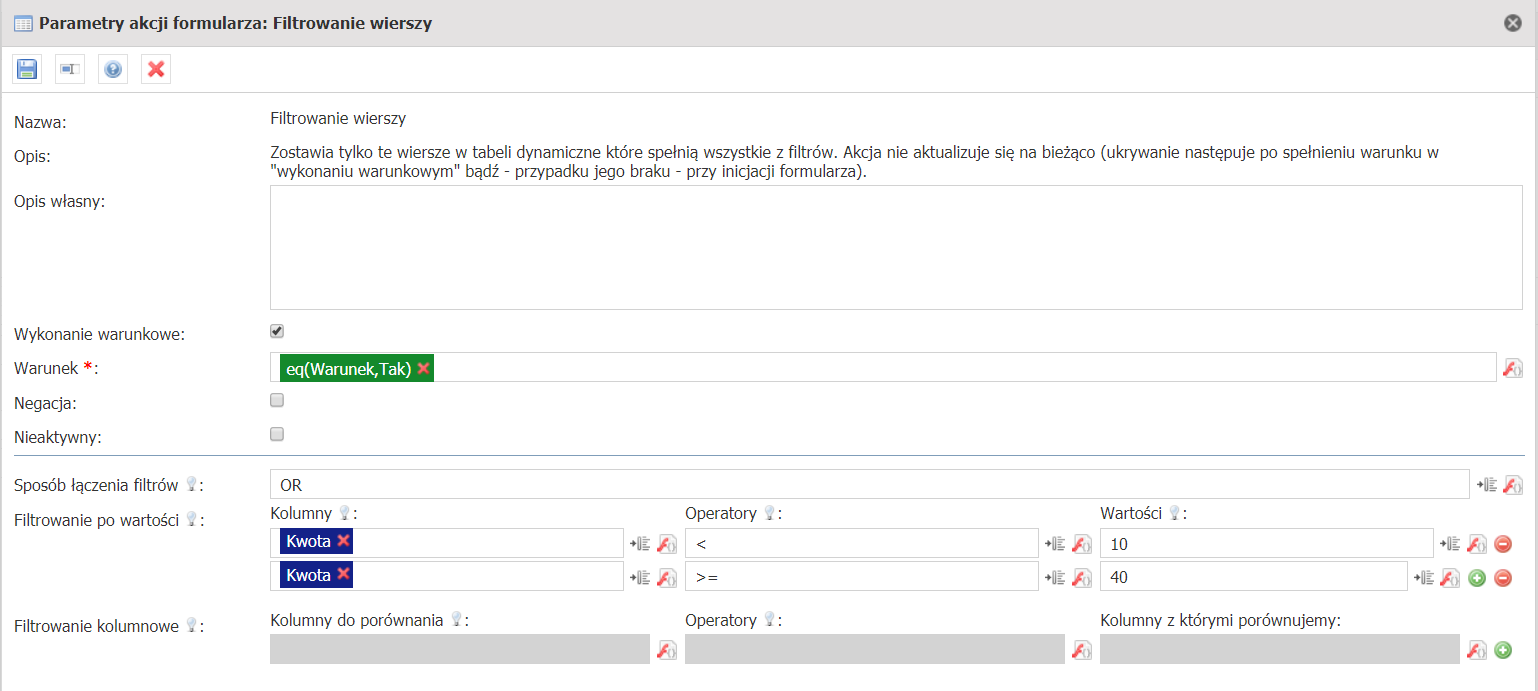Open function editor for the Warunek field

point(1513,368)
